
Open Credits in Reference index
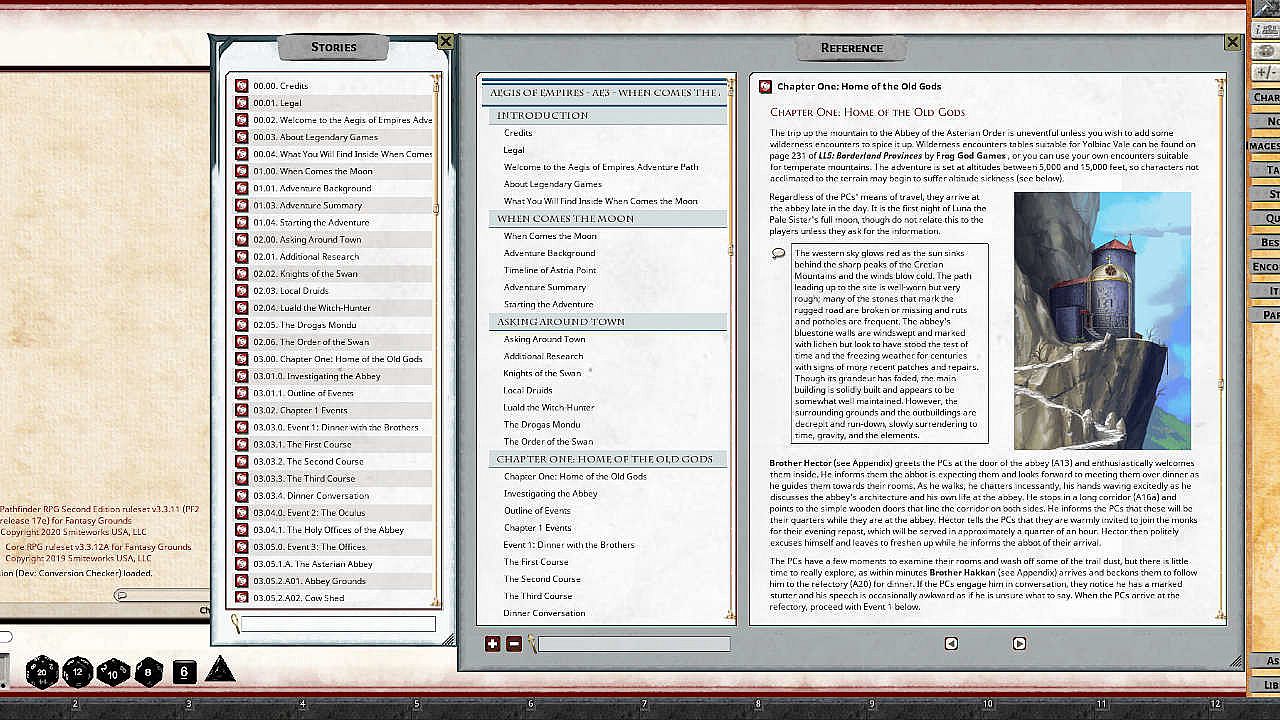(x=518, y=133)
